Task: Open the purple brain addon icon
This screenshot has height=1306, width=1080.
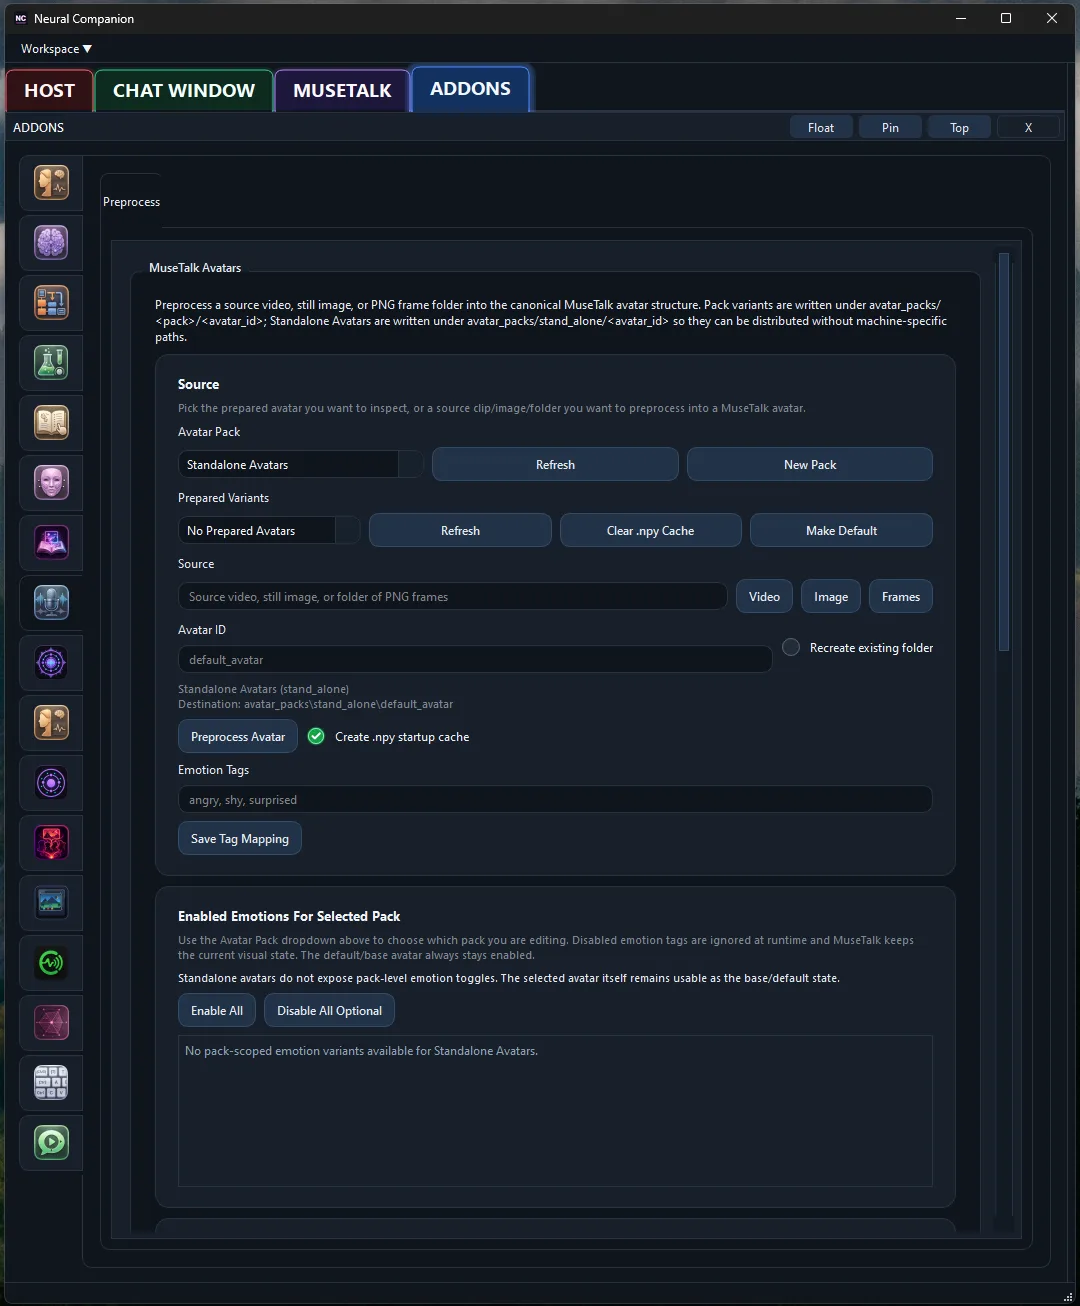Action: [51, 243]
